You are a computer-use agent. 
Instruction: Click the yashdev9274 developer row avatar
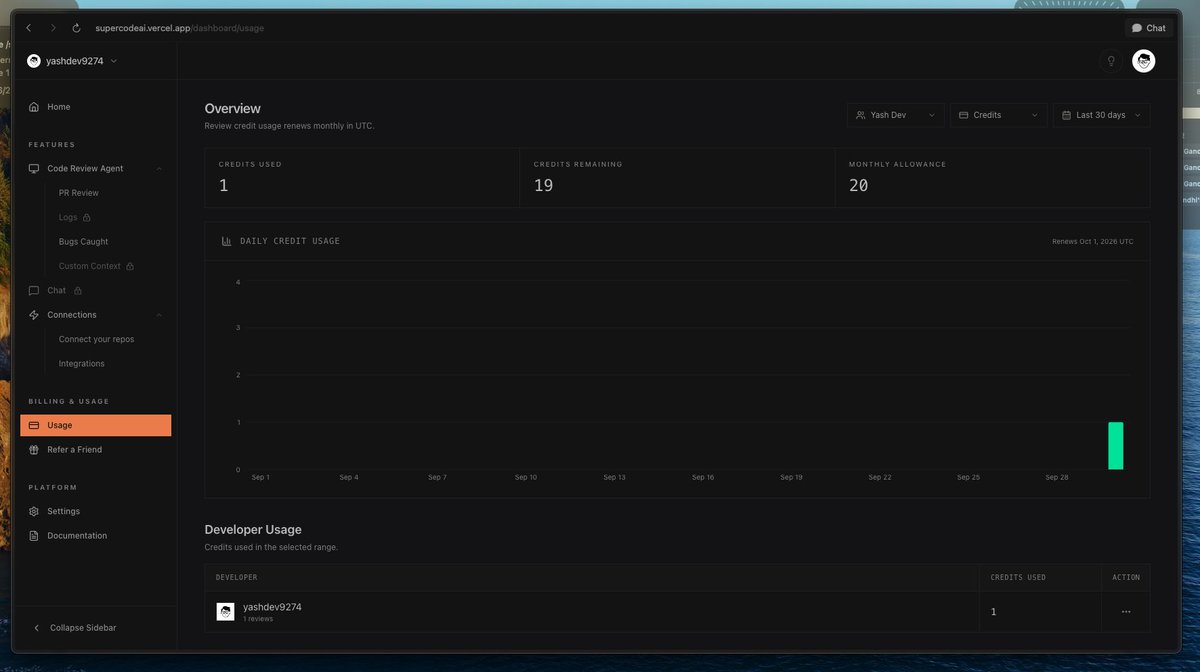[x=225, y=611]
